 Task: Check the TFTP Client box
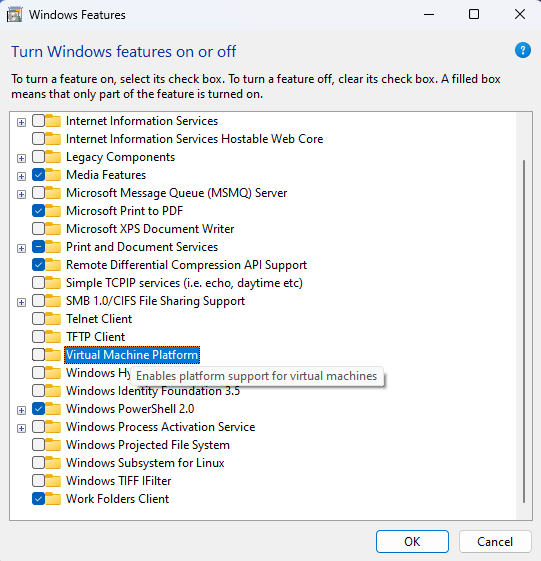[38, 337]
